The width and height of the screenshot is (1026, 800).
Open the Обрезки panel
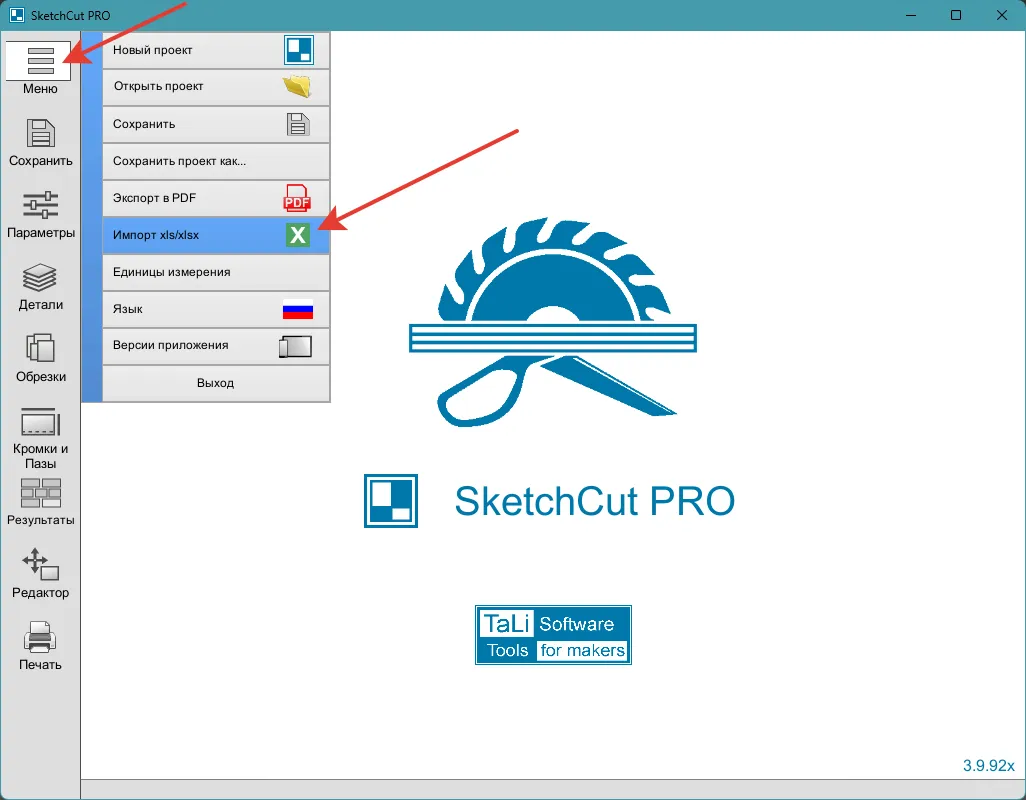click(x=40, y=358)
